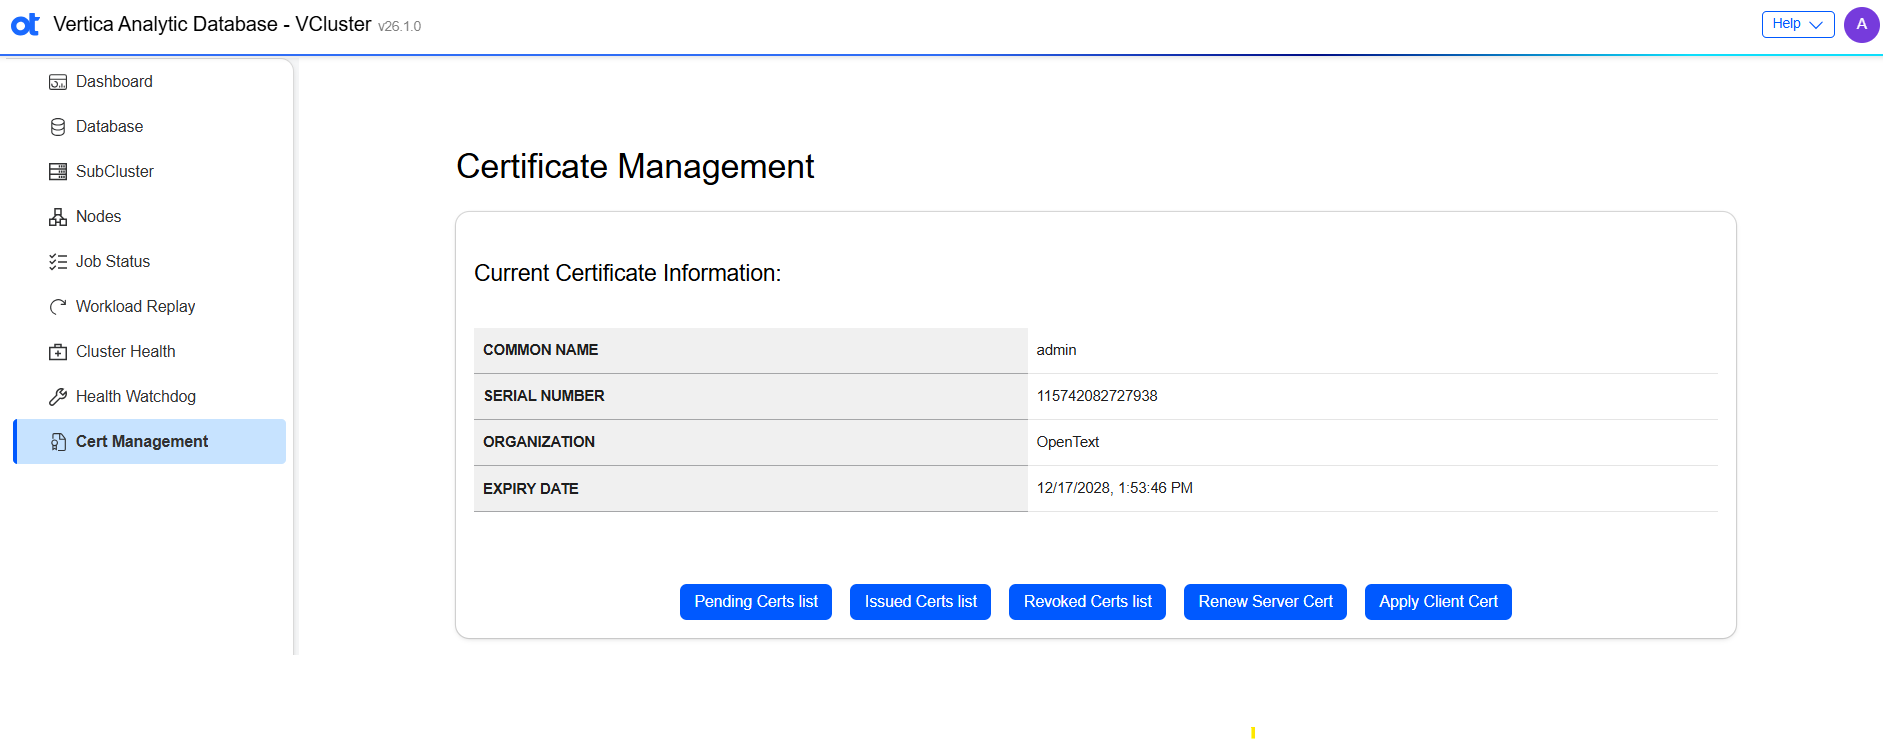The width and height of the screenshot is (1883, 740).
Task: Click the Cert Management document icon
Action: tap(58, 442)
